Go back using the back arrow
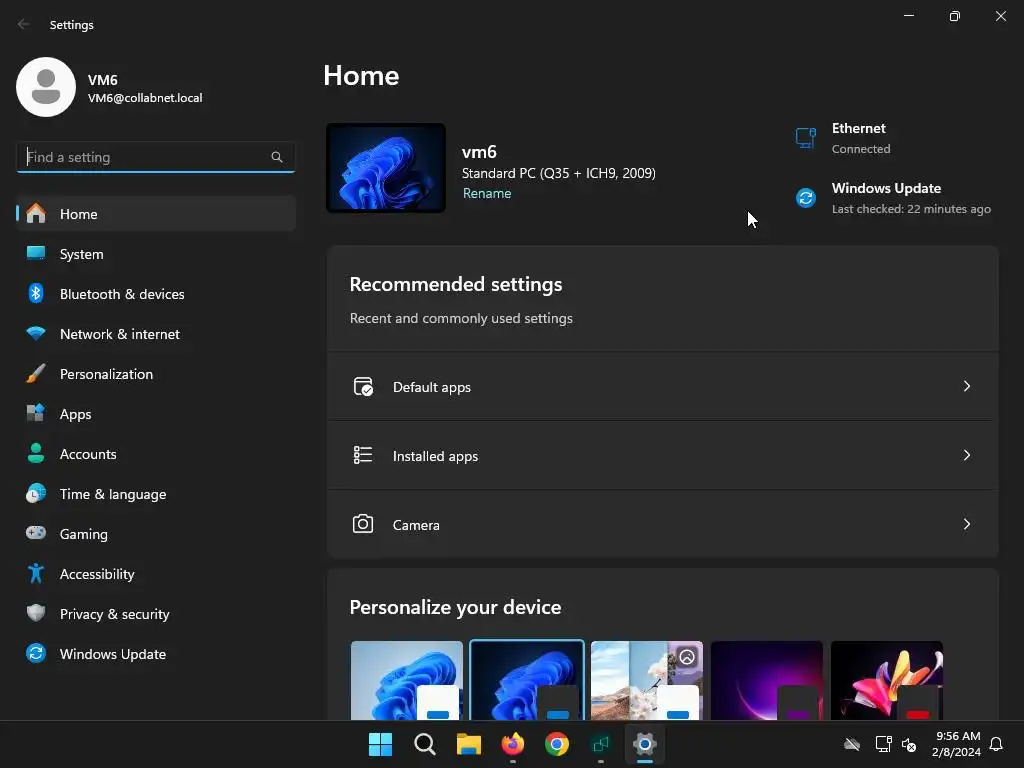Viewport: 1024px width, 768px height. (x=24, y=24)
